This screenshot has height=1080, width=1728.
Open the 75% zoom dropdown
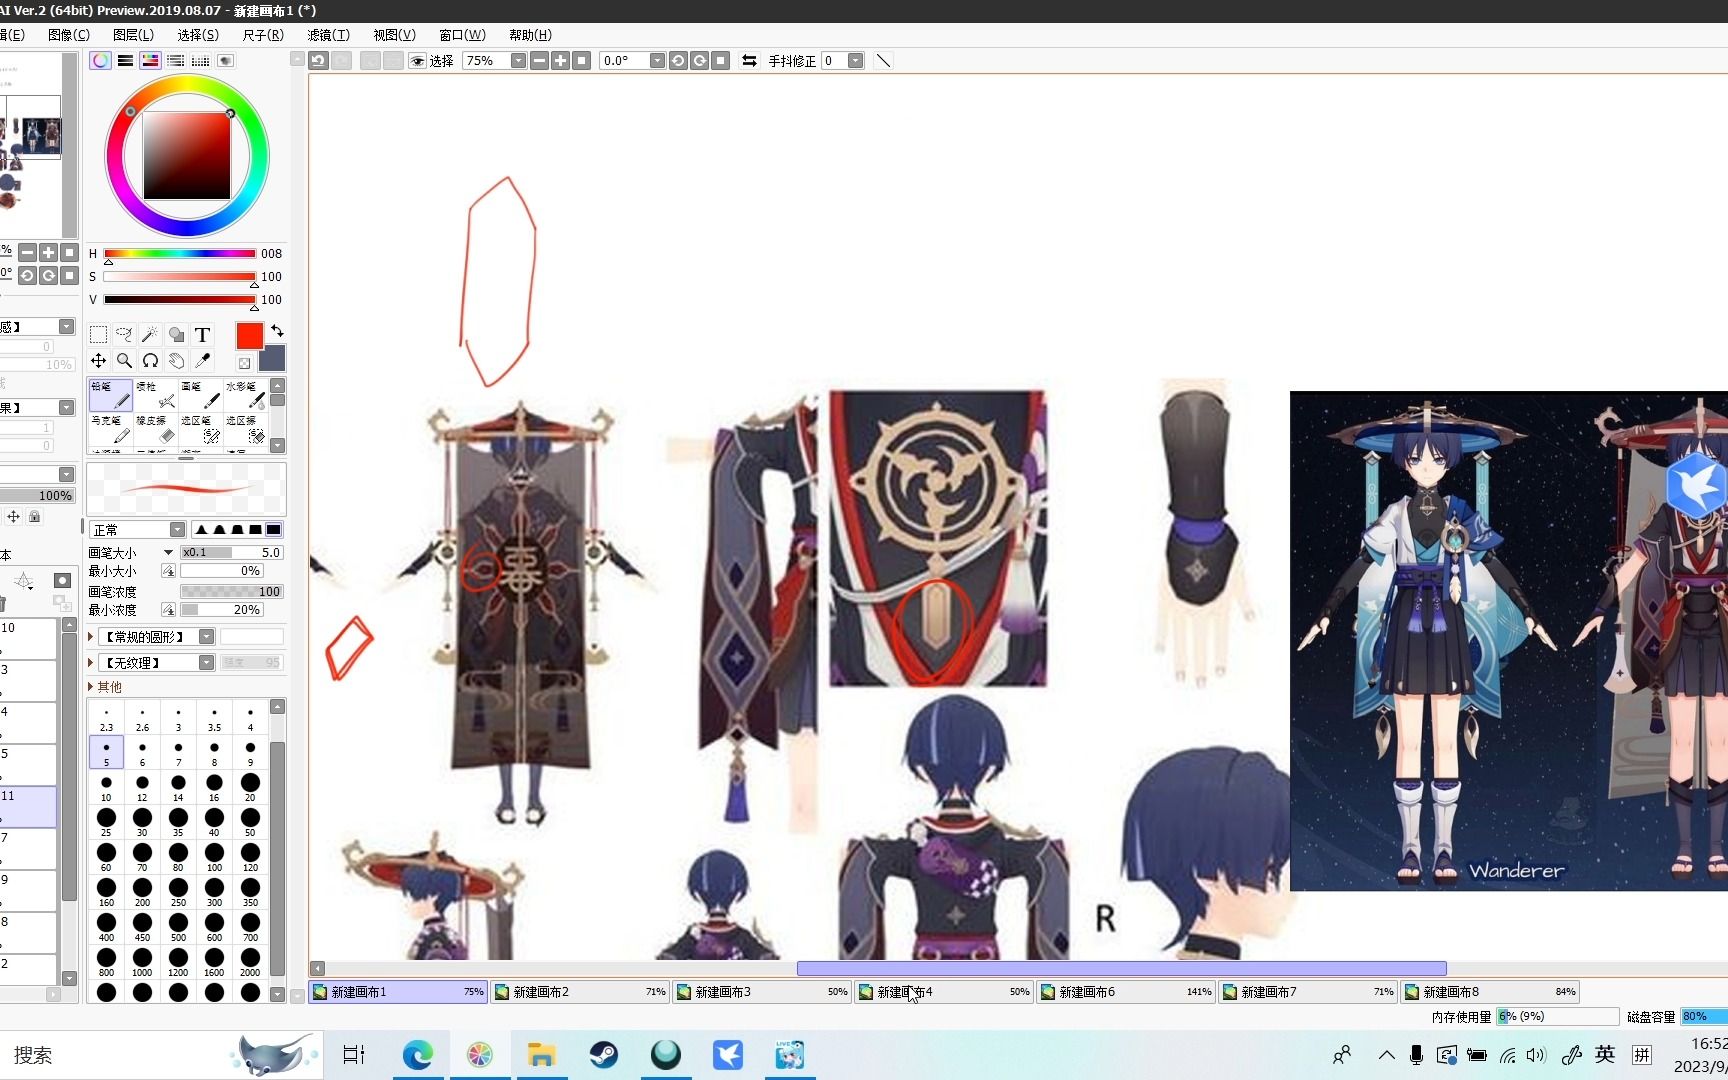click(518, 60)
